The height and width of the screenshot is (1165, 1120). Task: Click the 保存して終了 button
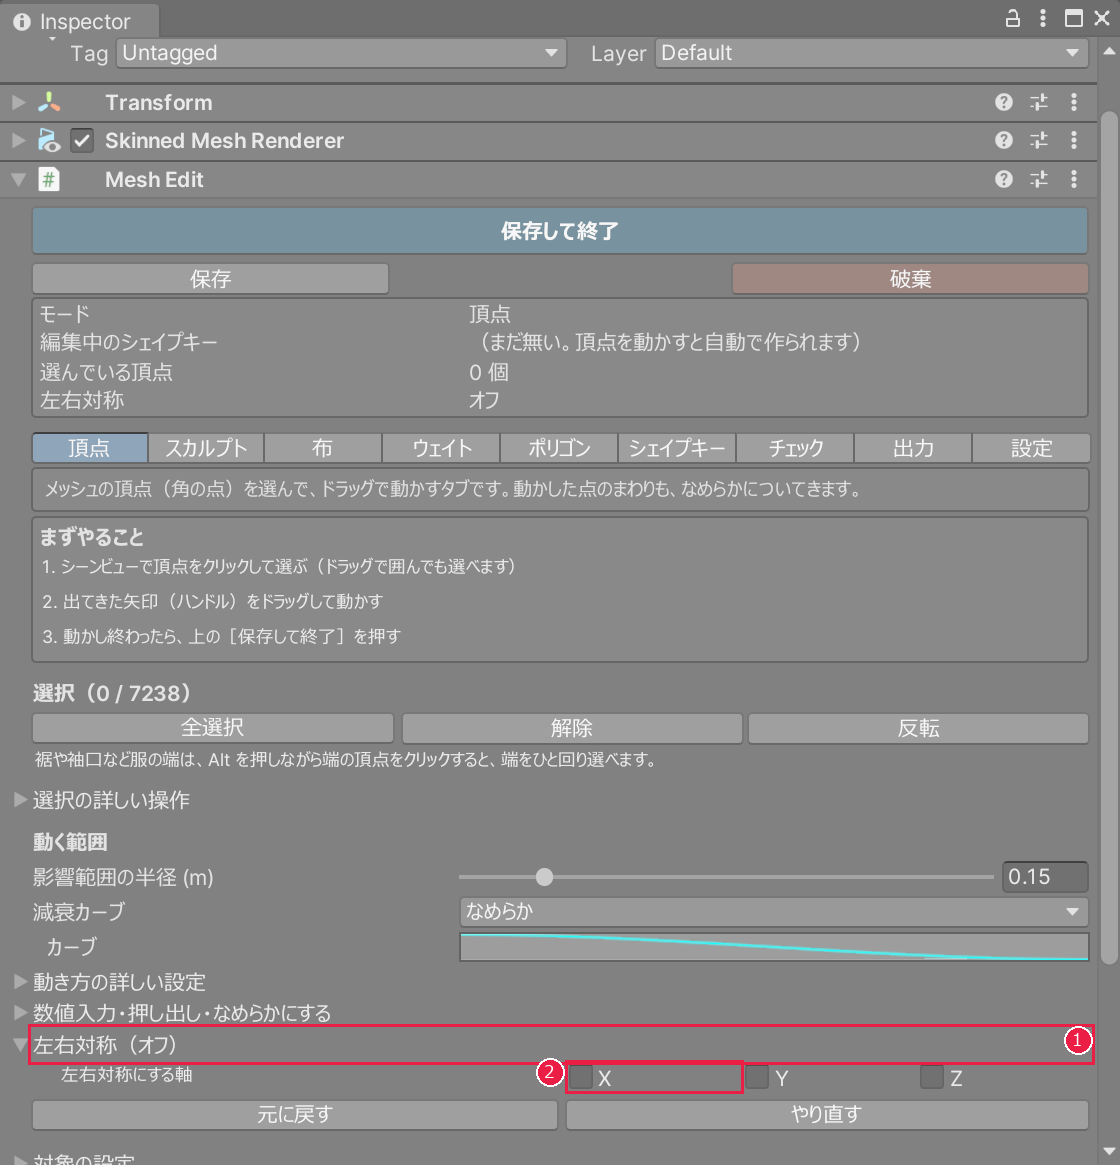pos(560,231)
